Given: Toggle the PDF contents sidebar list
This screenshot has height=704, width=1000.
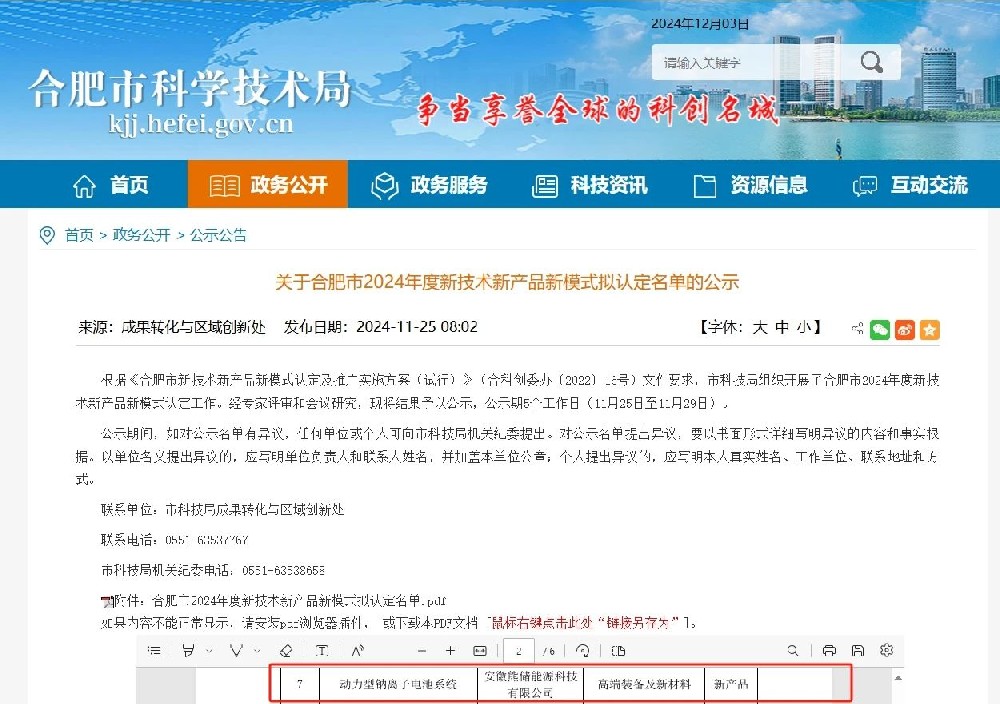Looking at the screenshot, I should [x=154, y=651].
